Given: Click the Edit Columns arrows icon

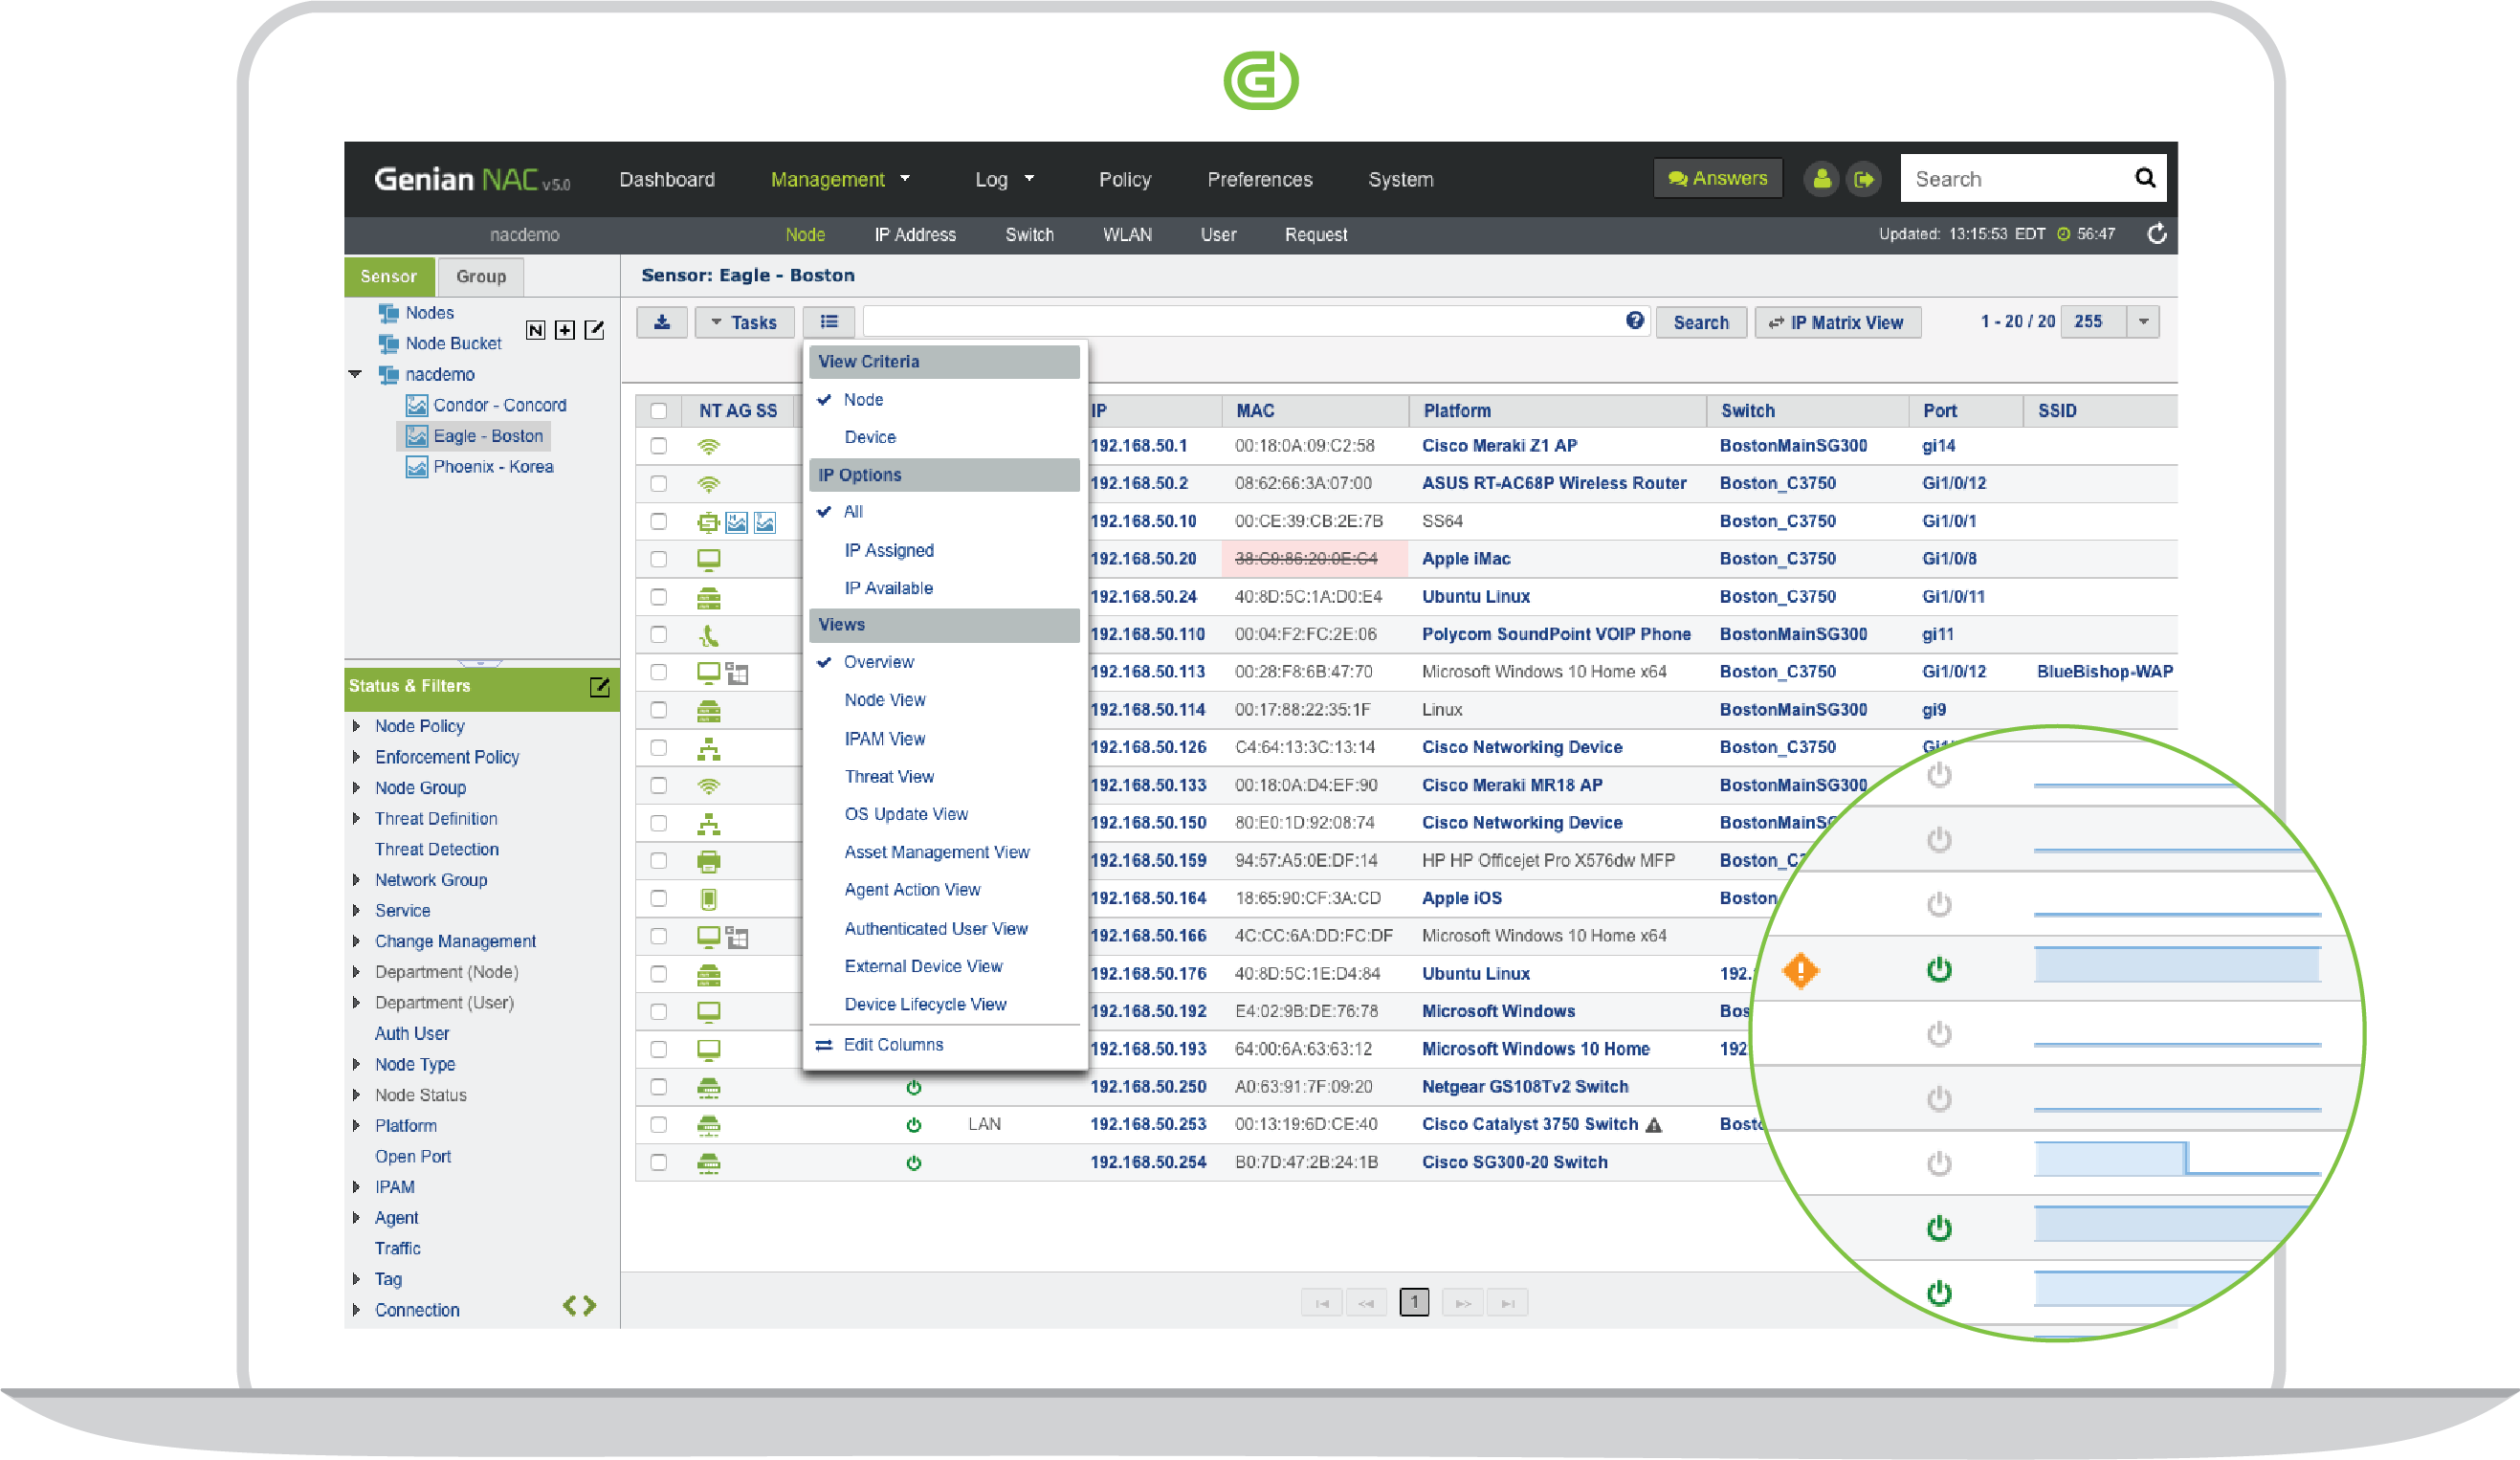Looking at the screenshot, I should point(823,1045).
